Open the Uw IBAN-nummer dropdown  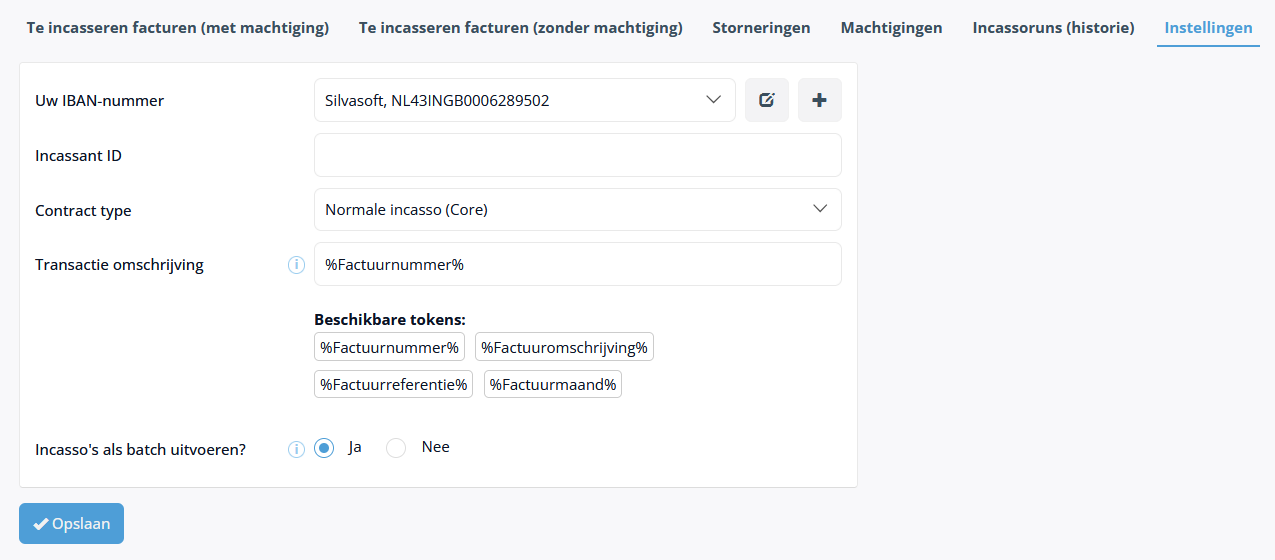pos(525,100)
